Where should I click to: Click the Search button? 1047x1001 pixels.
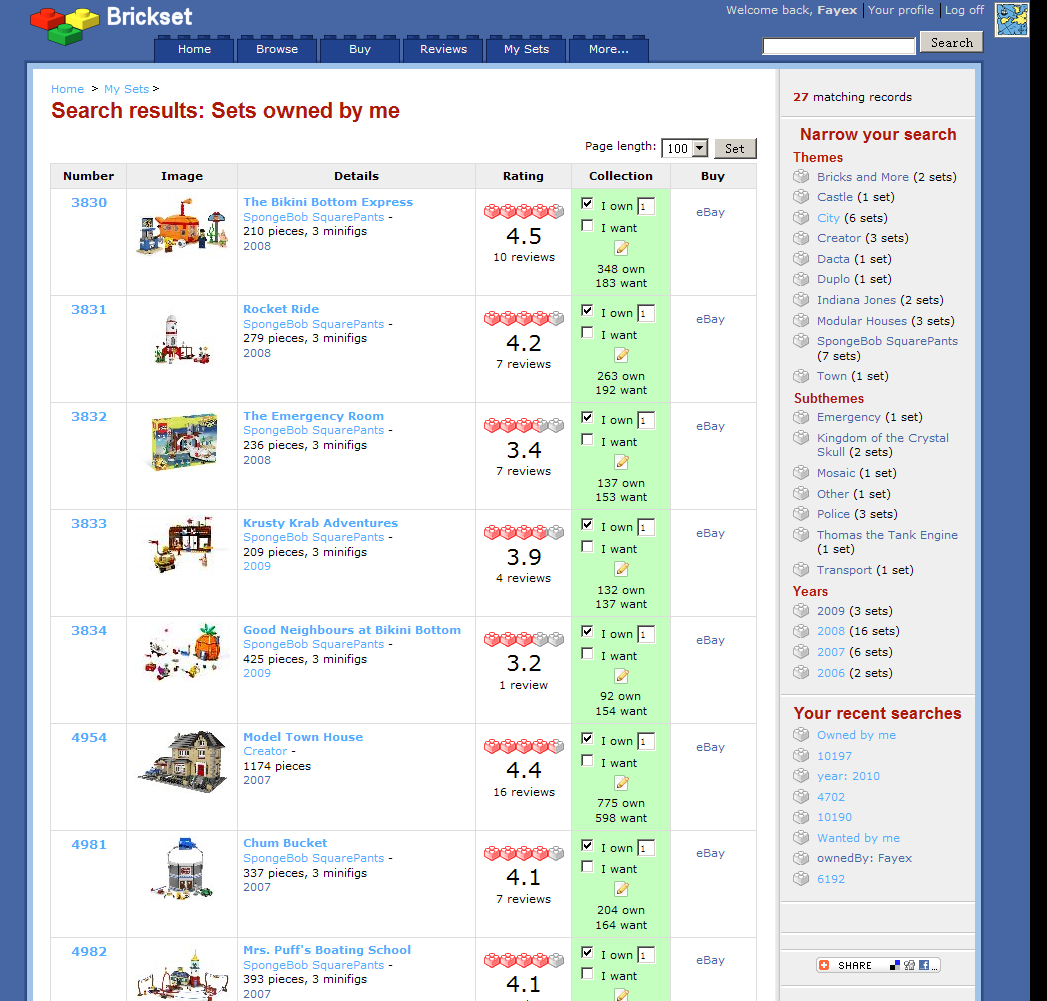pos(952,42)
